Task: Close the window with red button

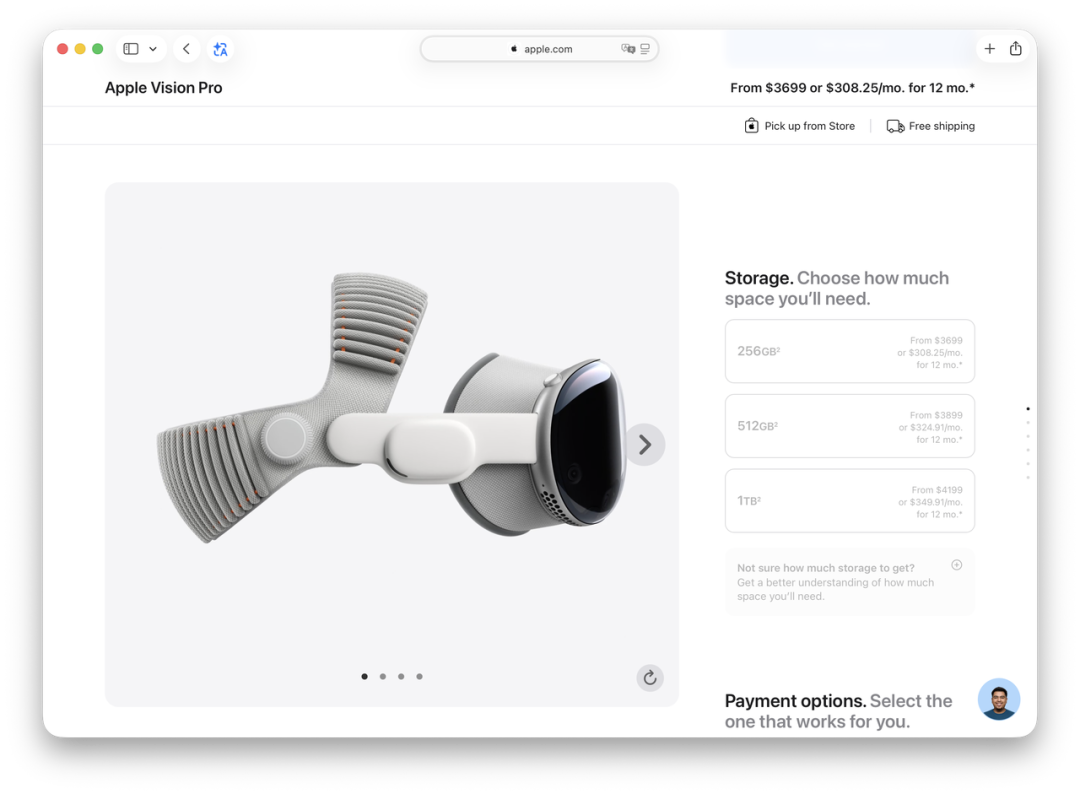Action: [63, 49]
